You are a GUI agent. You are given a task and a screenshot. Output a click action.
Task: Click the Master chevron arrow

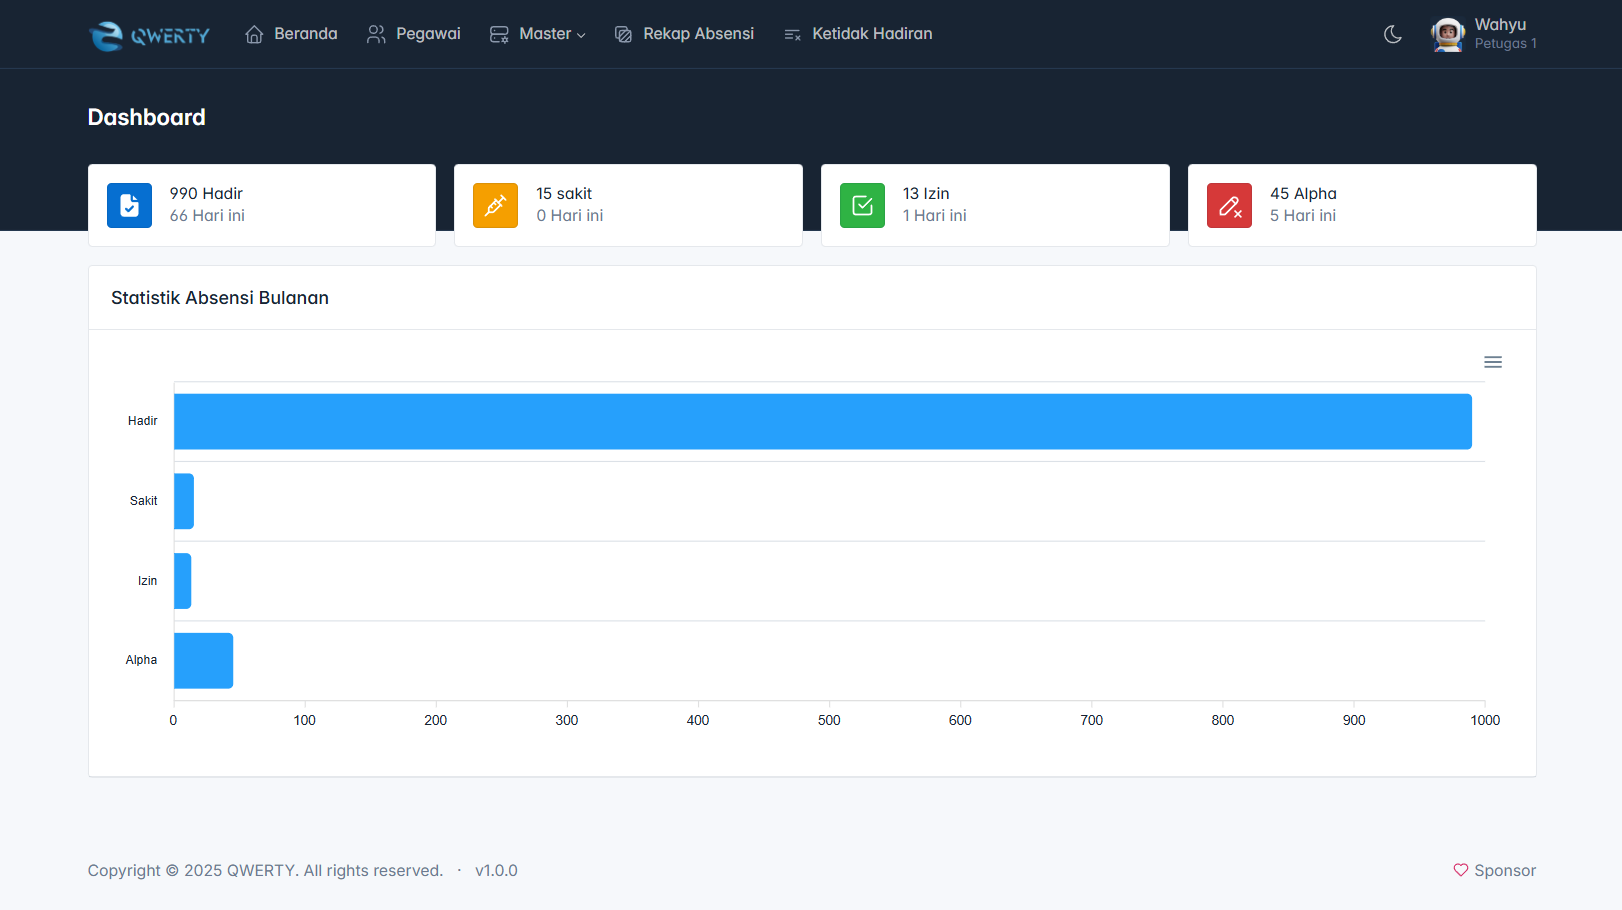(581, 36)
